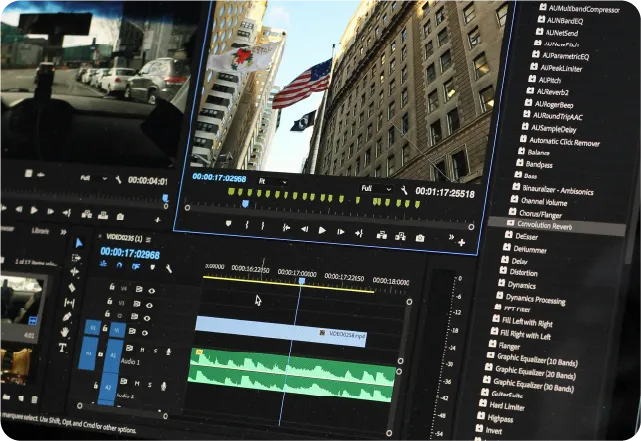
Task: Click the blue playhead on timeline ruler
Action: click(x=300, y=281)
